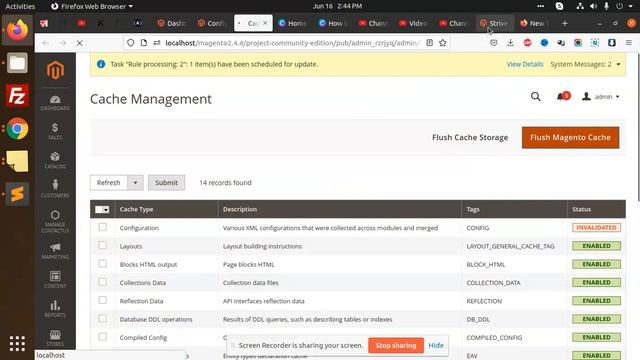
Task: Click Stop sharing button
Action: click(x=396, y=345)
